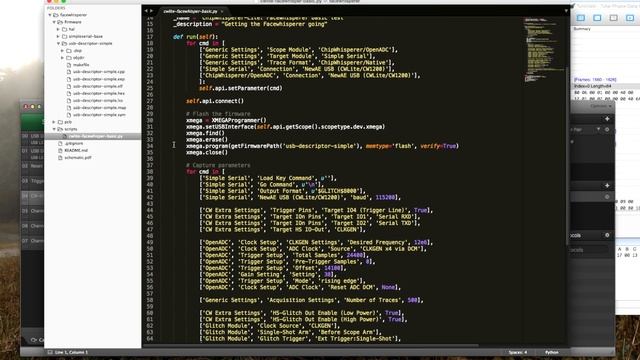Place cursor on line 27 self.api.connect()

pyautogui.click(x=215, y=101)
